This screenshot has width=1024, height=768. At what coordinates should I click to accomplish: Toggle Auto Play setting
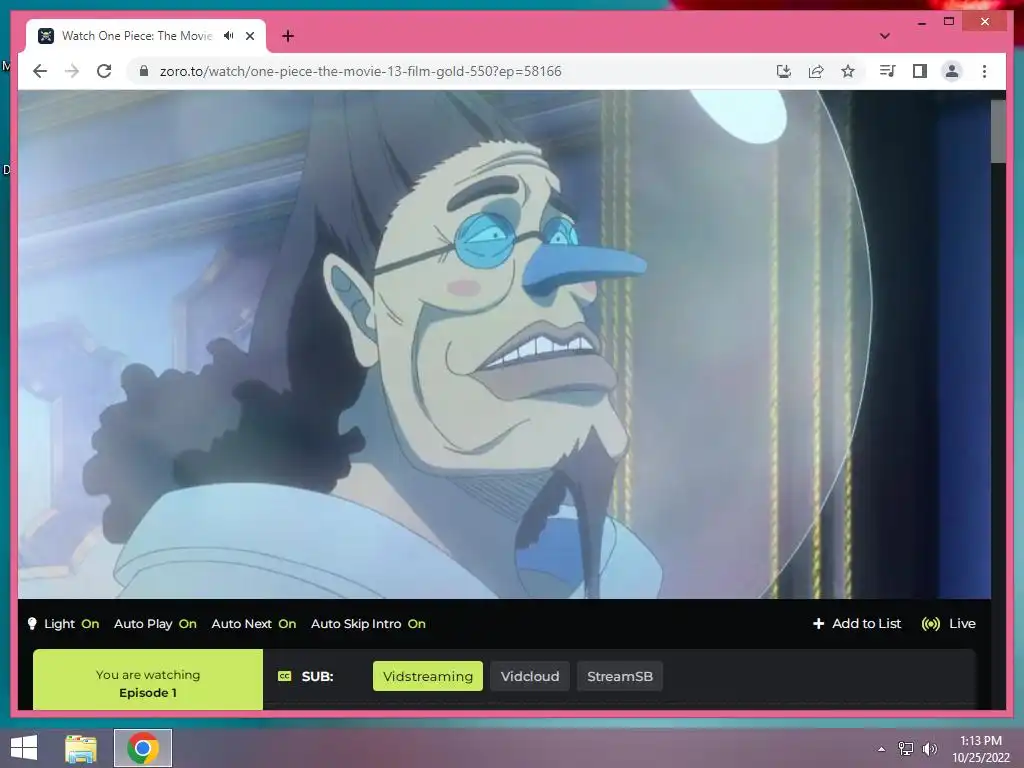(155, 624)
